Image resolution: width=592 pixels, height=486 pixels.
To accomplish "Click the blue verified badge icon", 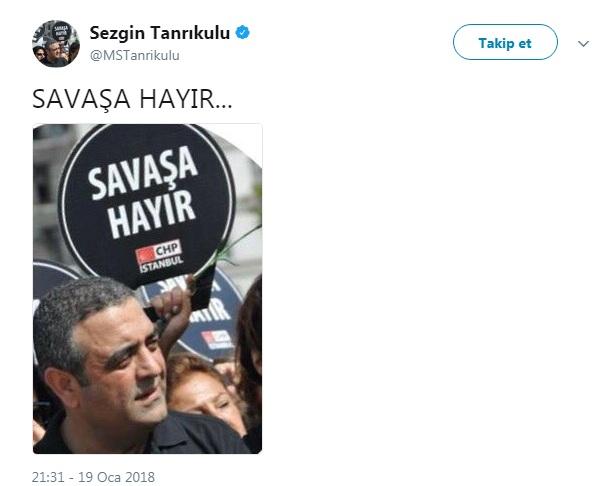I will click(242, 33).
